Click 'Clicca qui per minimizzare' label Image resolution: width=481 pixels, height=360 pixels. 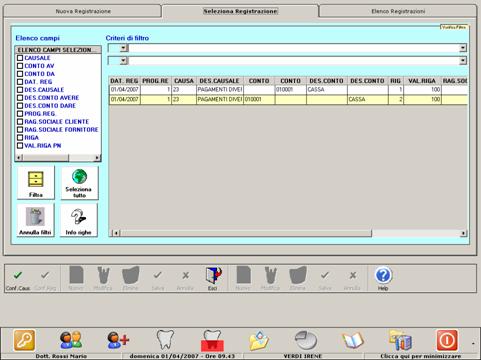[421, 356]
